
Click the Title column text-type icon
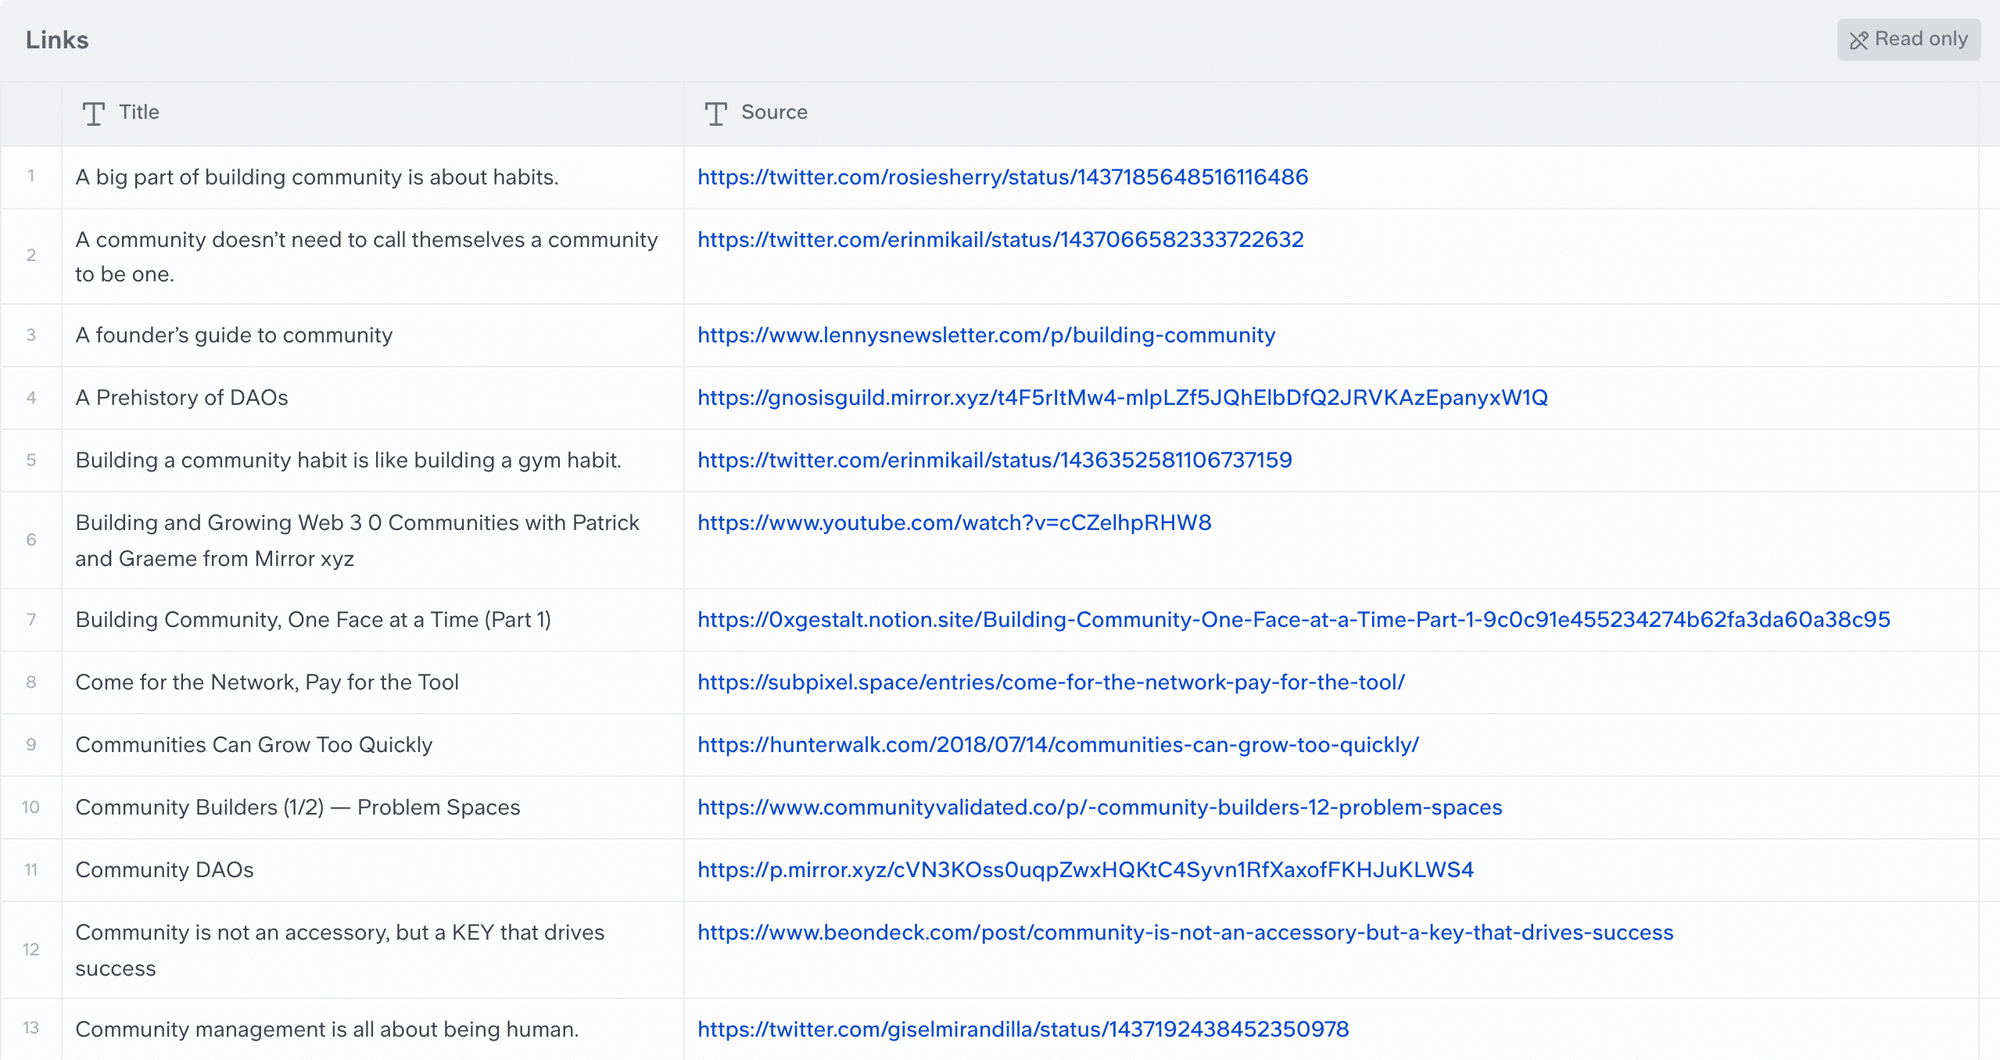tap(94, 113)
